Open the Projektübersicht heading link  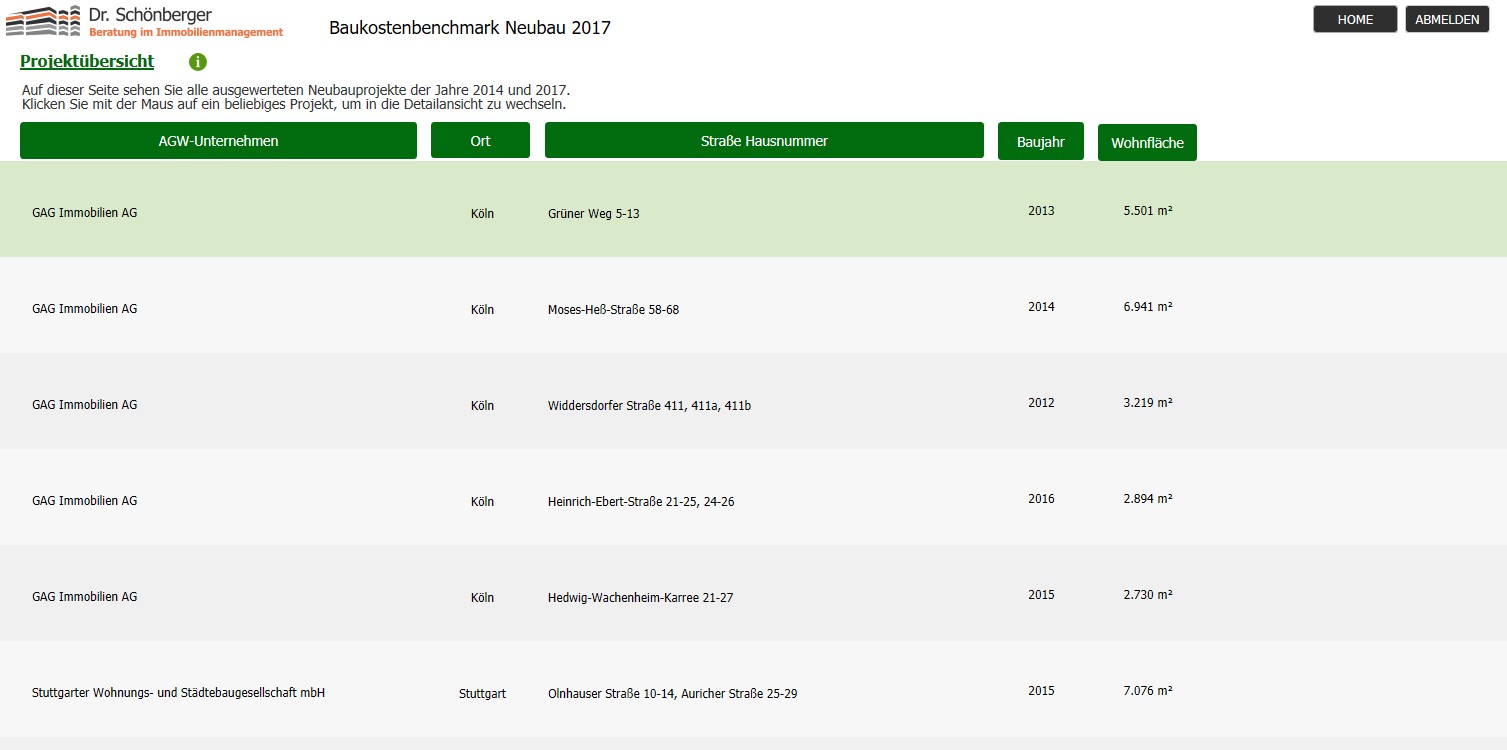[87, 62]
